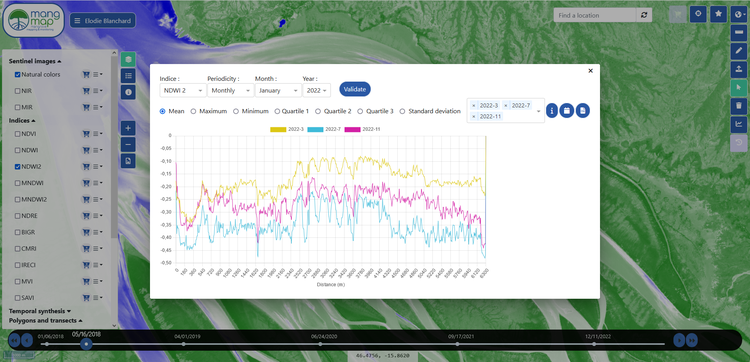Click the calendar icon in dialog
The height and width of the screenshot is (362, 750).
[x=567, y=110]
